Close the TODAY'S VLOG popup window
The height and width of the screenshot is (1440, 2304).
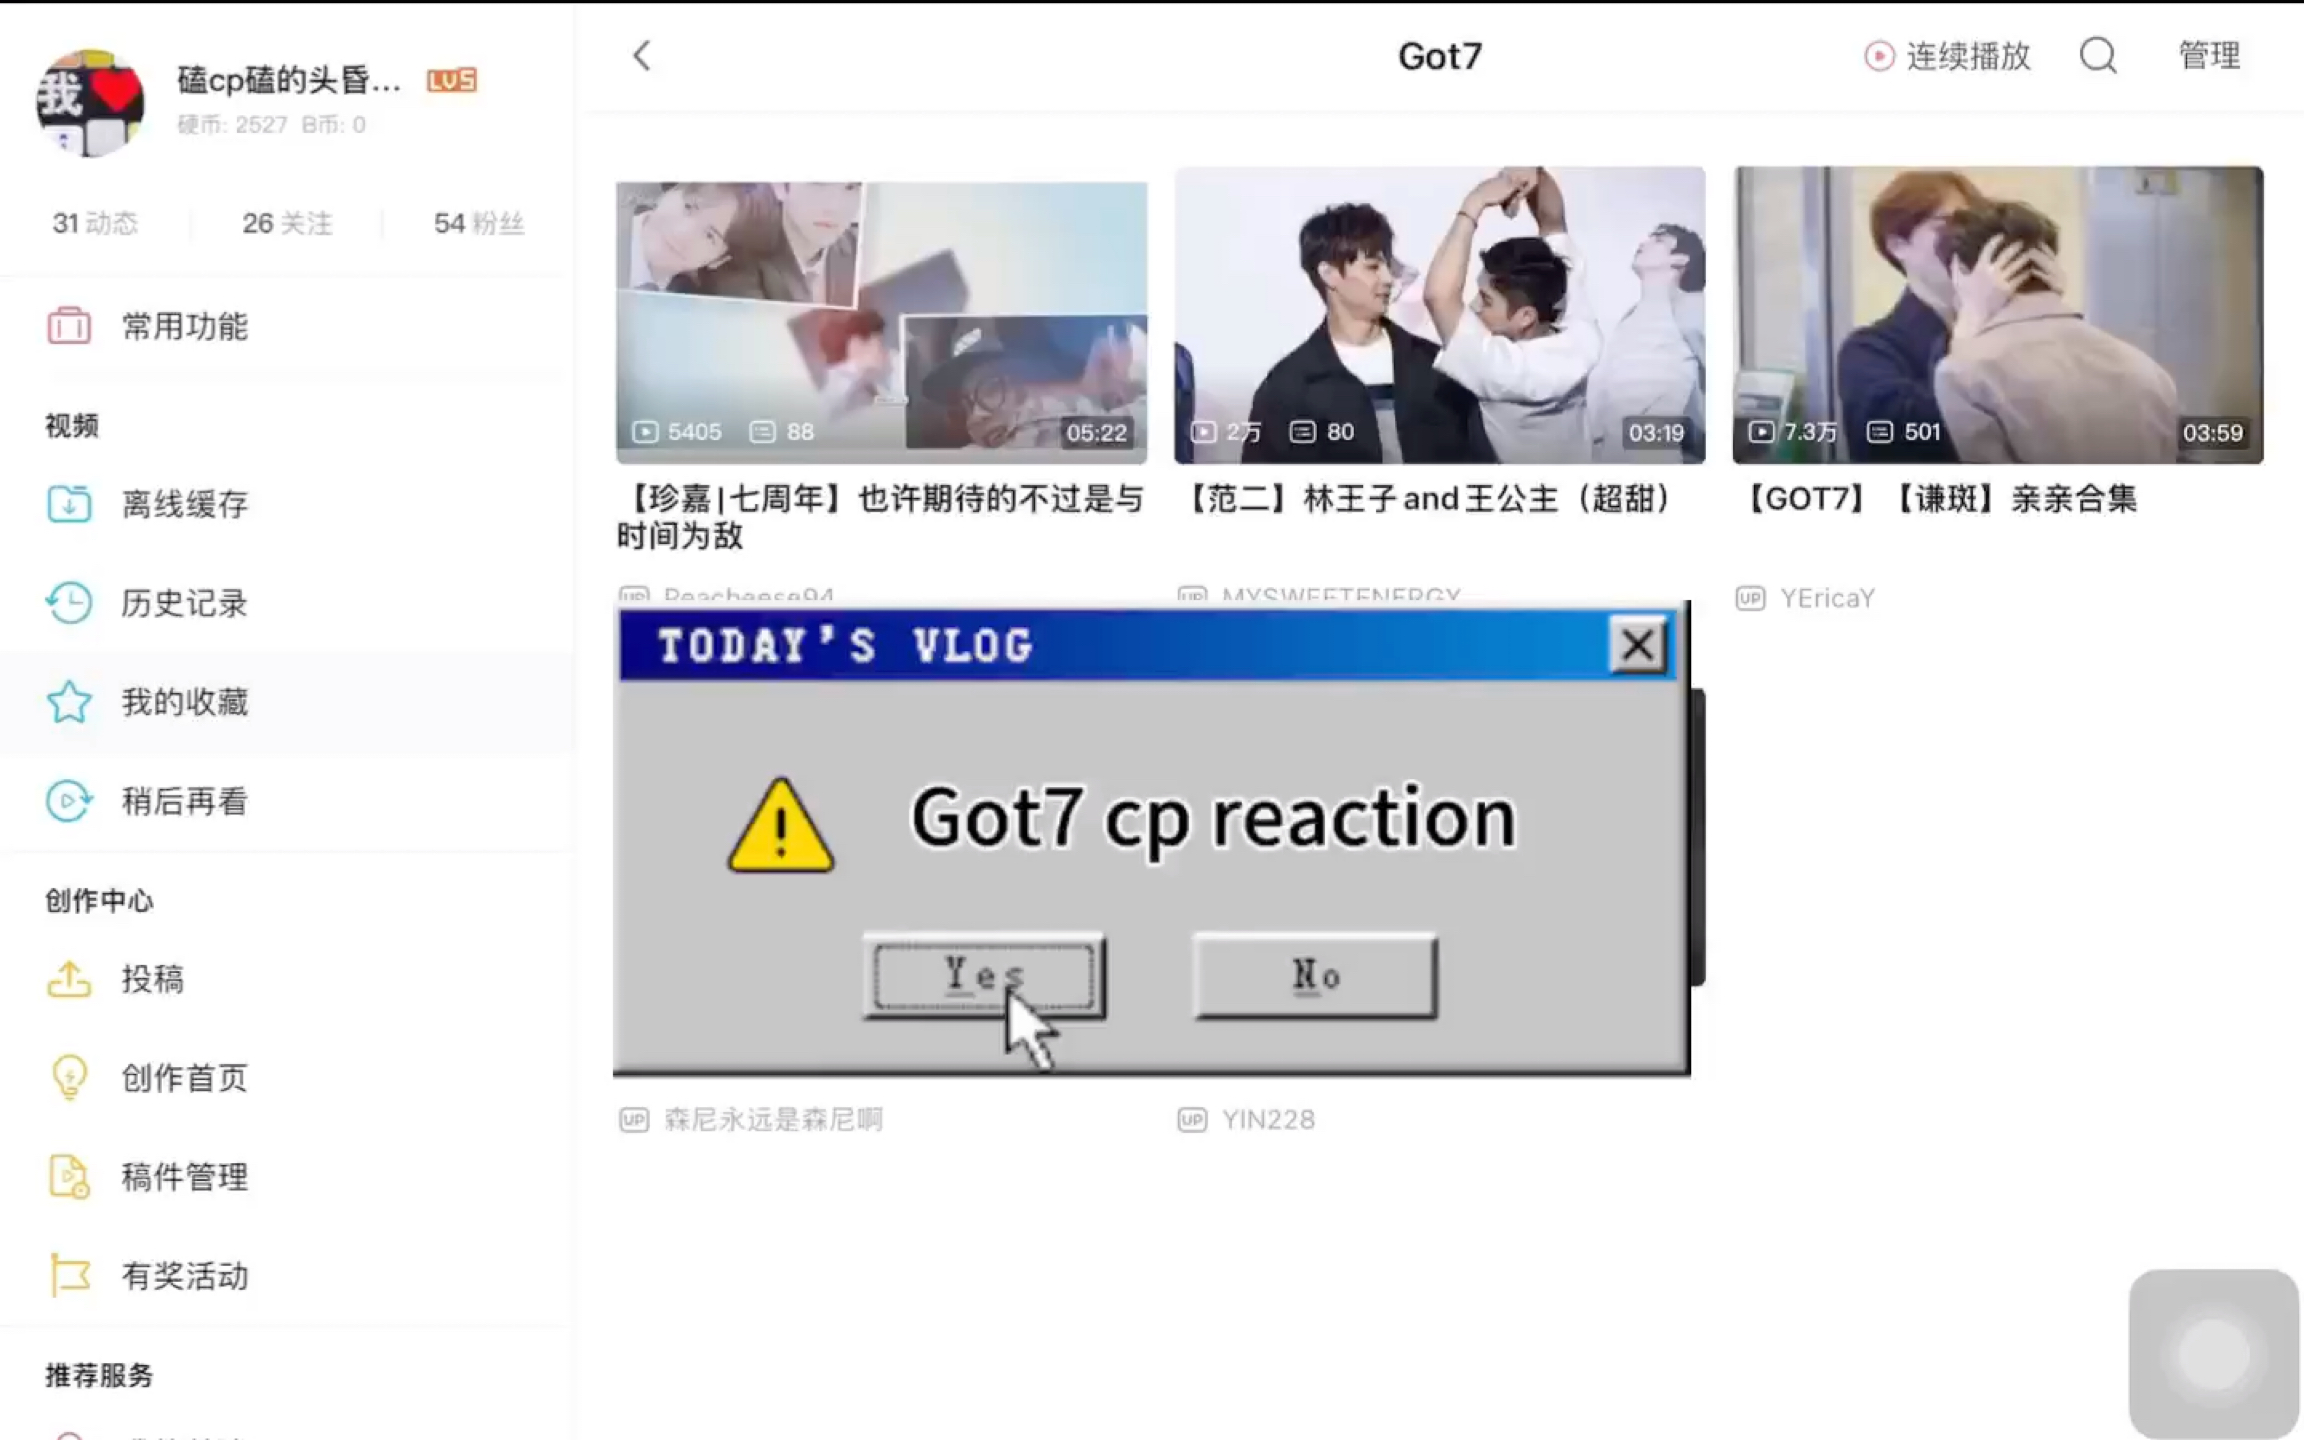coord(1637,645)
